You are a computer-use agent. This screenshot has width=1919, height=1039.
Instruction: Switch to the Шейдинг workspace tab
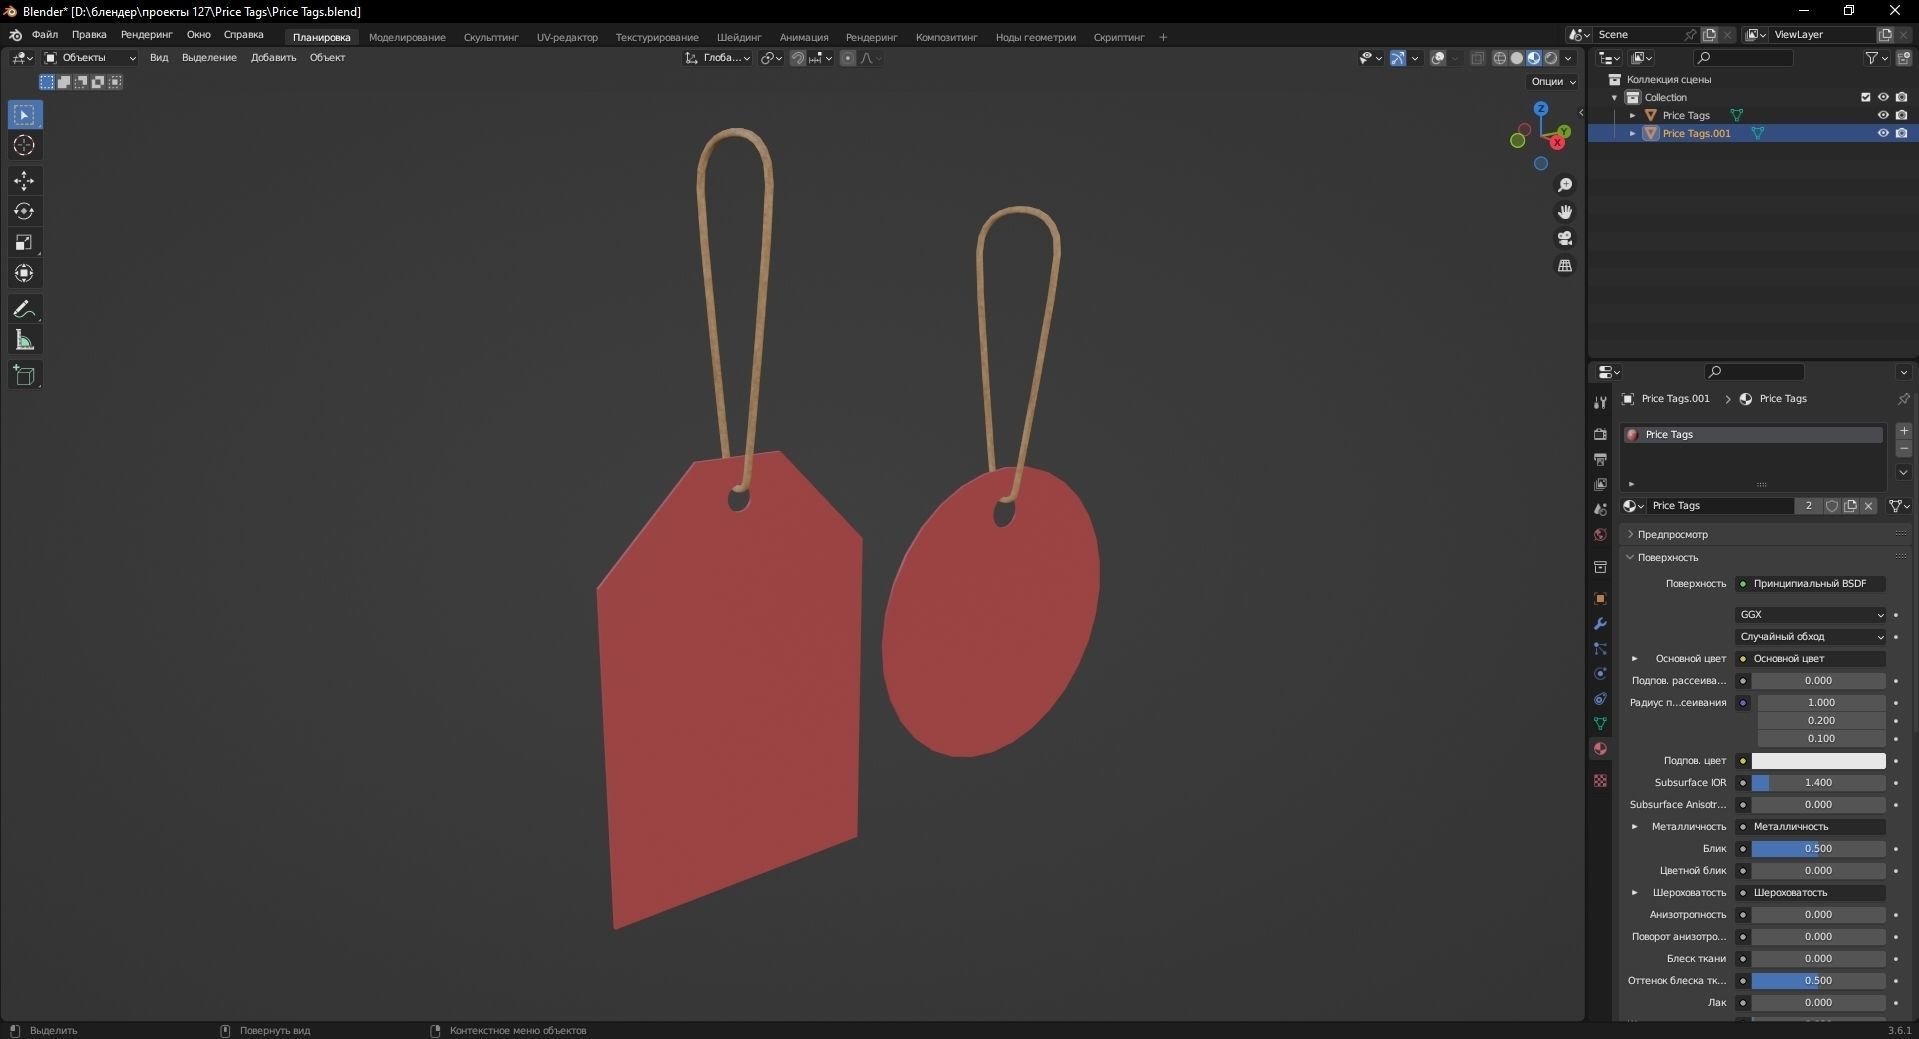[x=738, y=37]
